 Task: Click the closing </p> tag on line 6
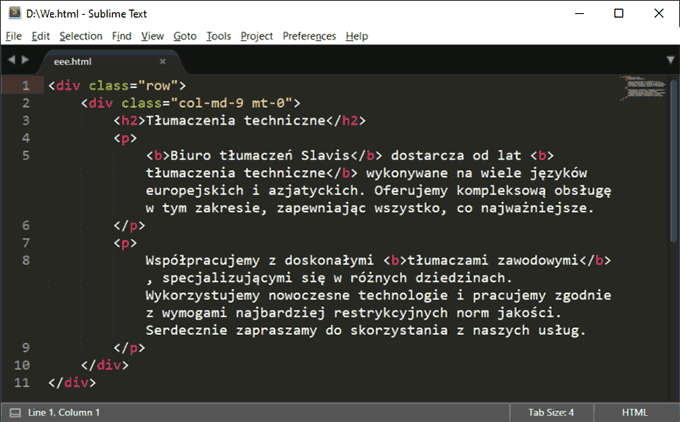129,226
